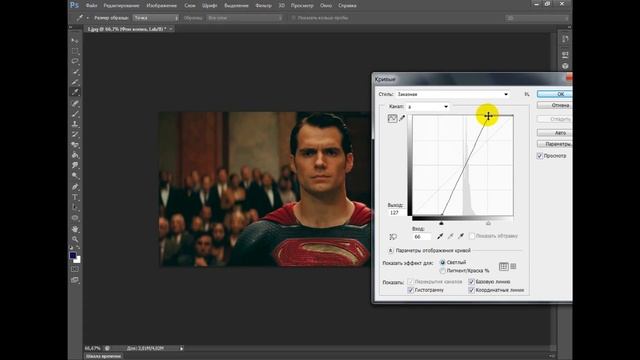This screenshot has width=640, height=360.
Task: Choose pencil draw-curve mode icon
Action: (x=402, y=118)
